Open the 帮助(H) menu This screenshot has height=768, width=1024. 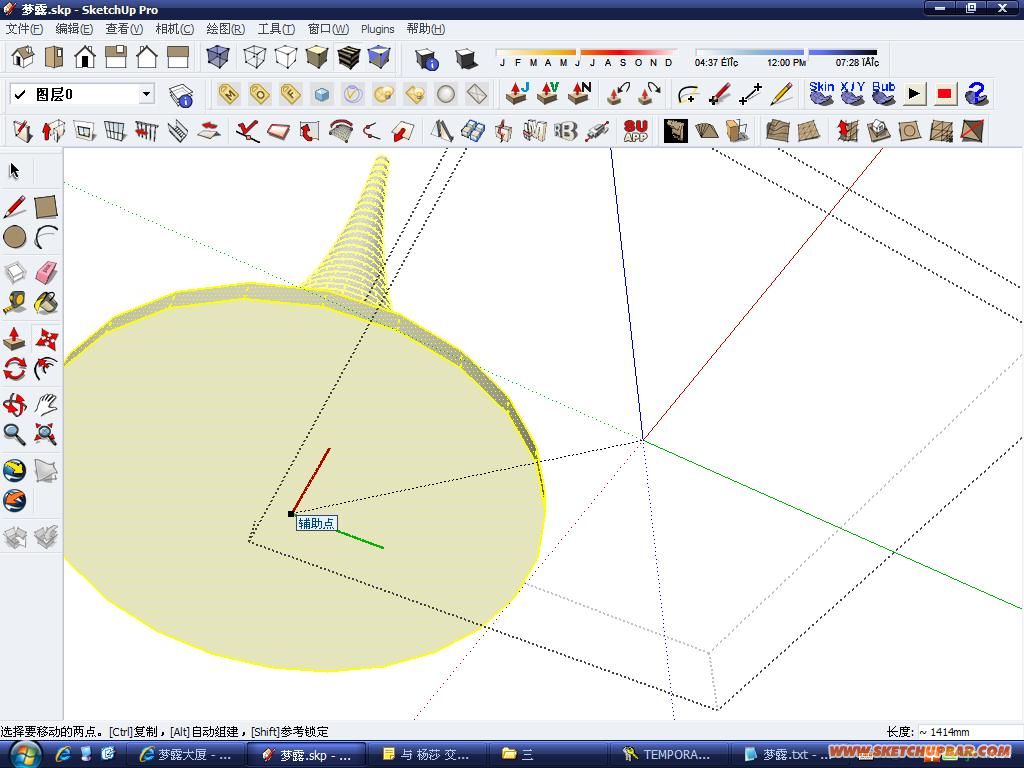click(426, 29)
